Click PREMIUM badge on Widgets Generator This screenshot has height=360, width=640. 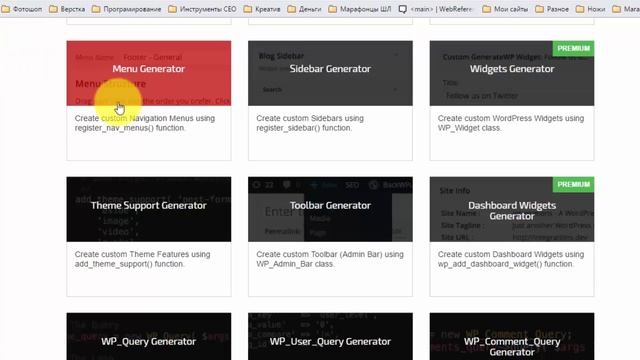point(573,48)
